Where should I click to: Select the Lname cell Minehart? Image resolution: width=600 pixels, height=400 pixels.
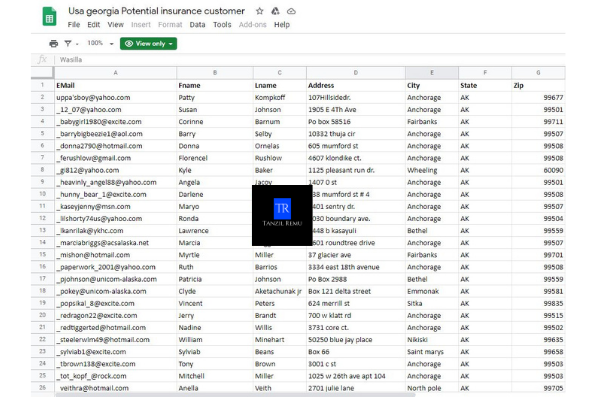pos(280,340)
